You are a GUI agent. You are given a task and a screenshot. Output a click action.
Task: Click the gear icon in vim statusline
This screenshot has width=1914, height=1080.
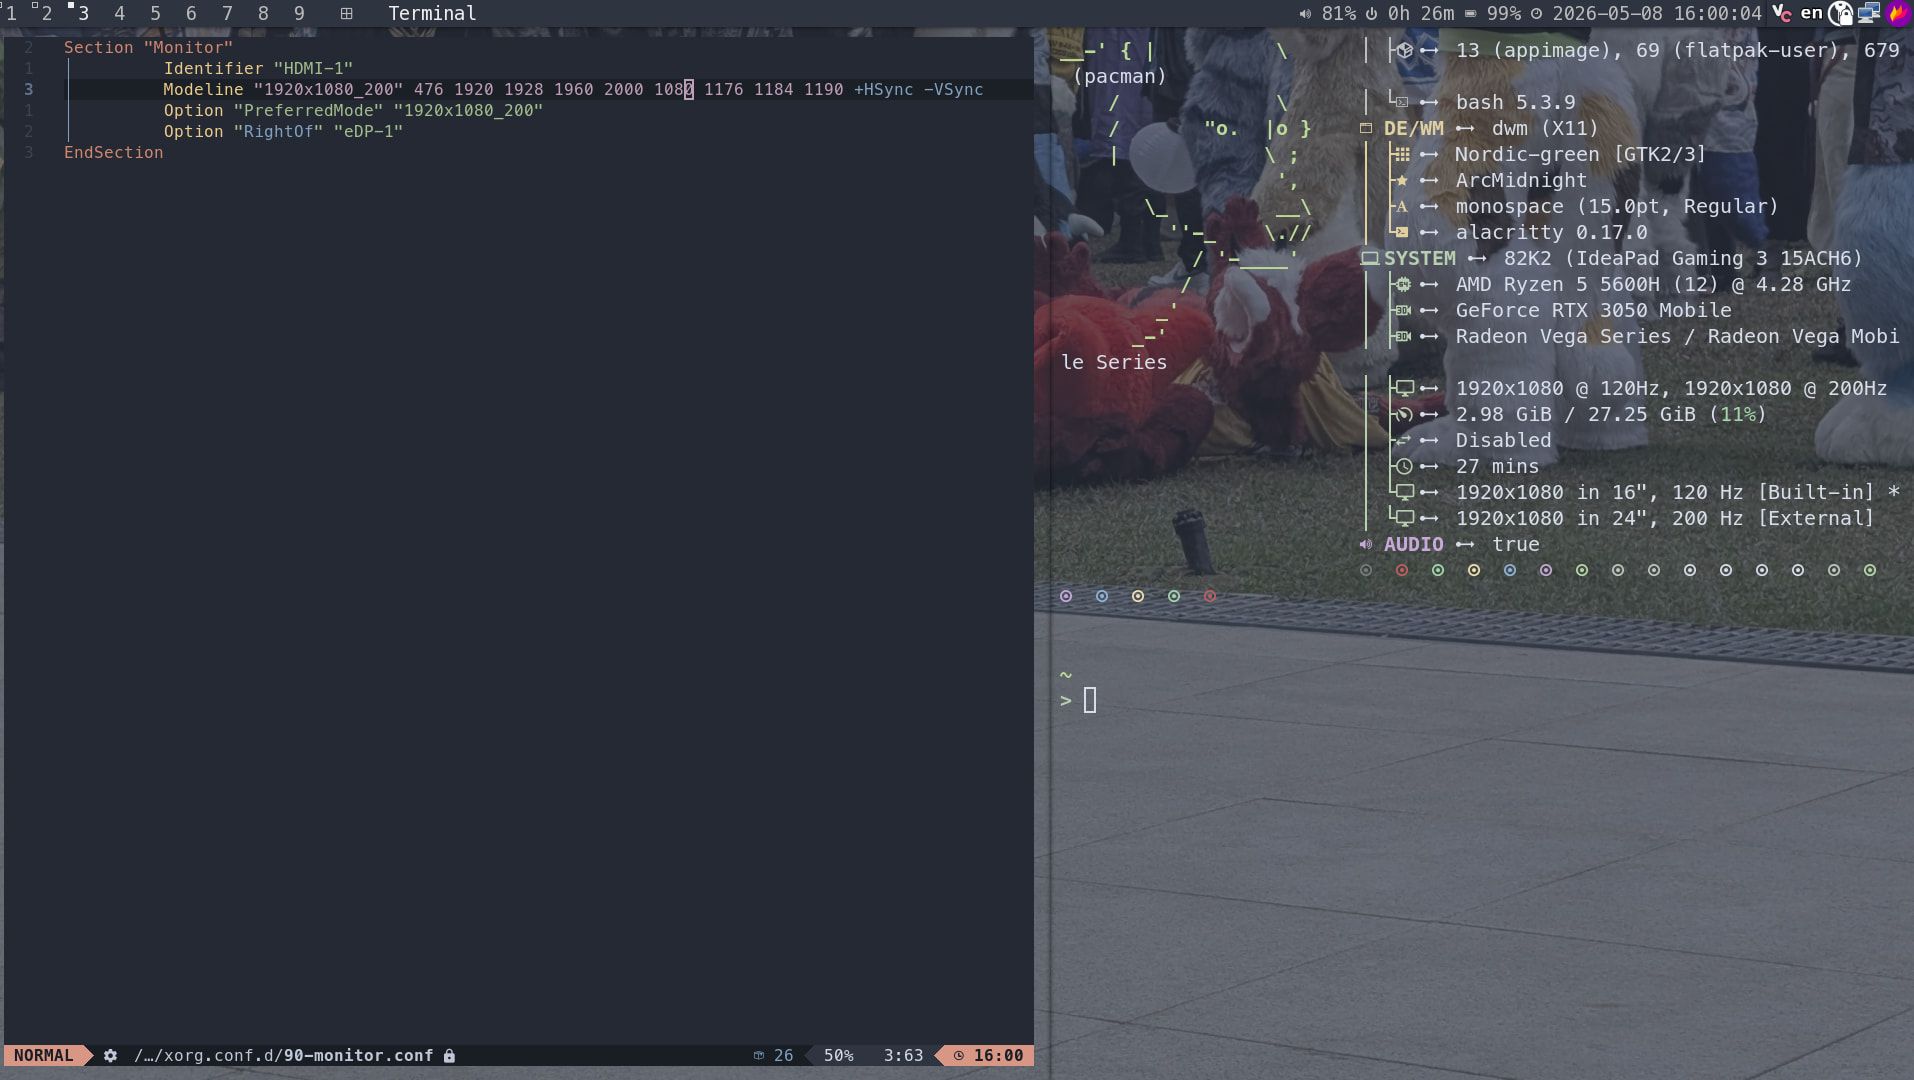(110, 1055)
